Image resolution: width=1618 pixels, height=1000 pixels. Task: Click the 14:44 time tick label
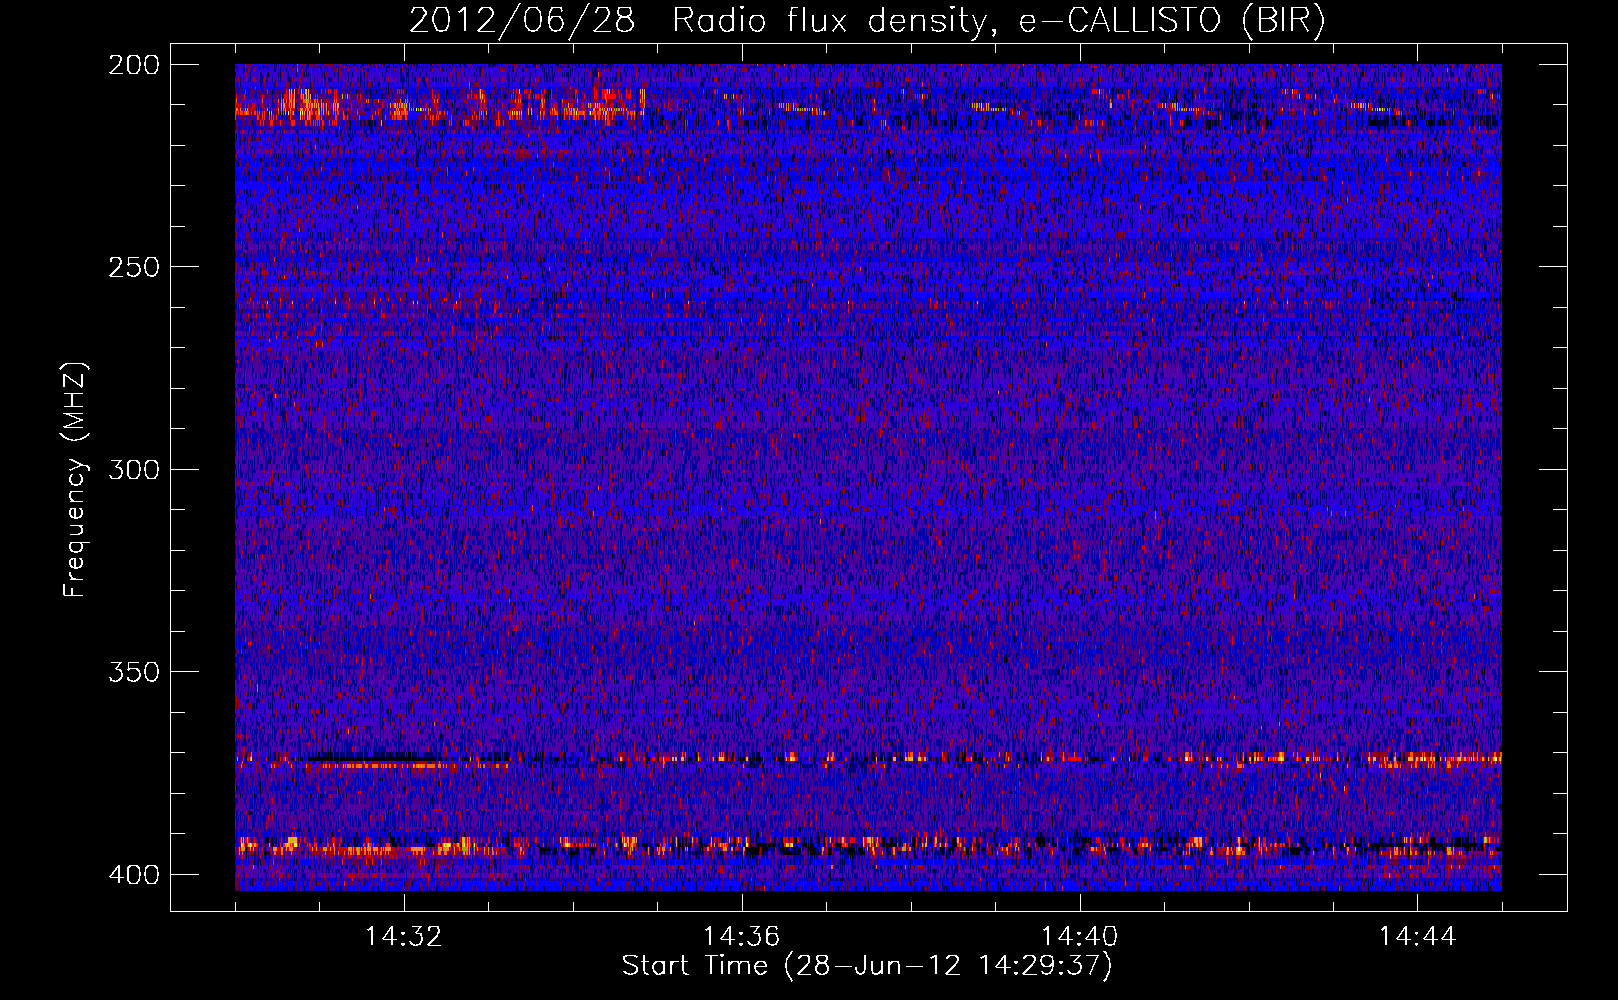1417,937
